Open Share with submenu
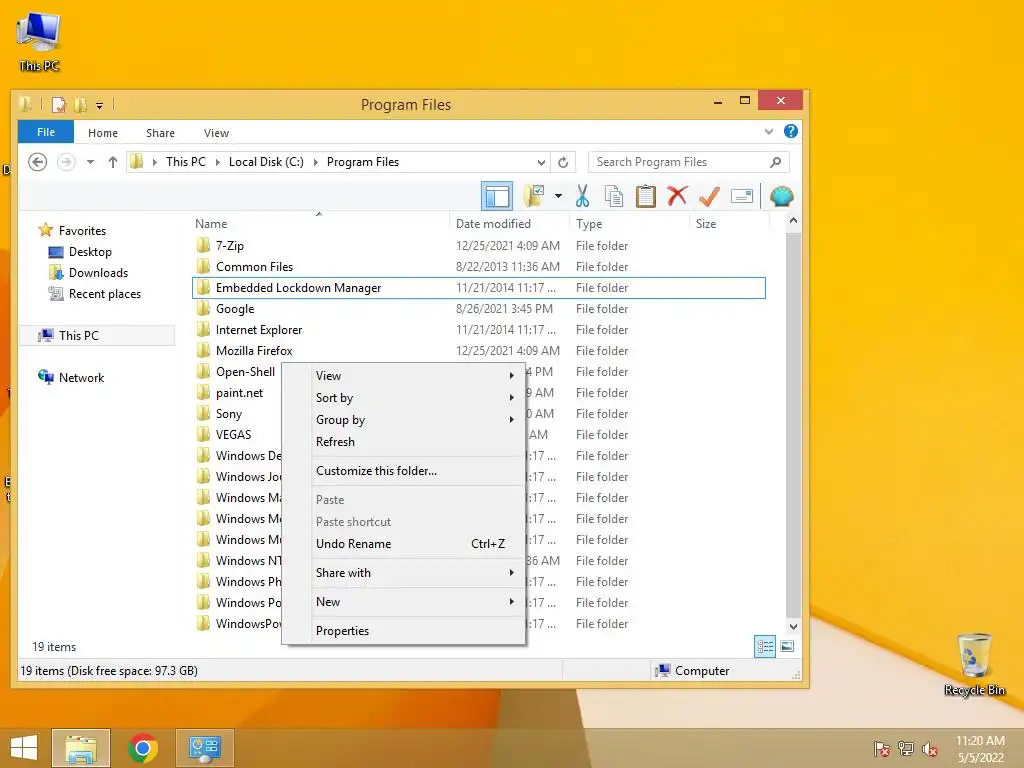 [404, 573]
